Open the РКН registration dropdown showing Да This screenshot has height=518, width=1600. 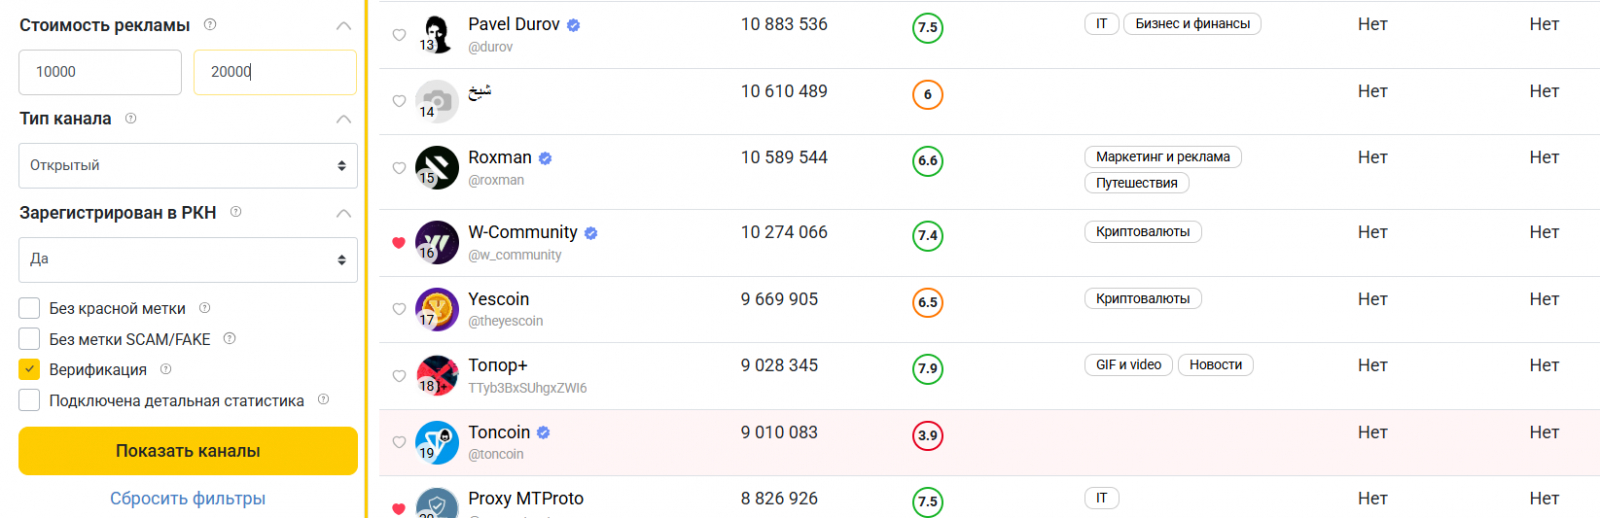[x=188, y=259]
